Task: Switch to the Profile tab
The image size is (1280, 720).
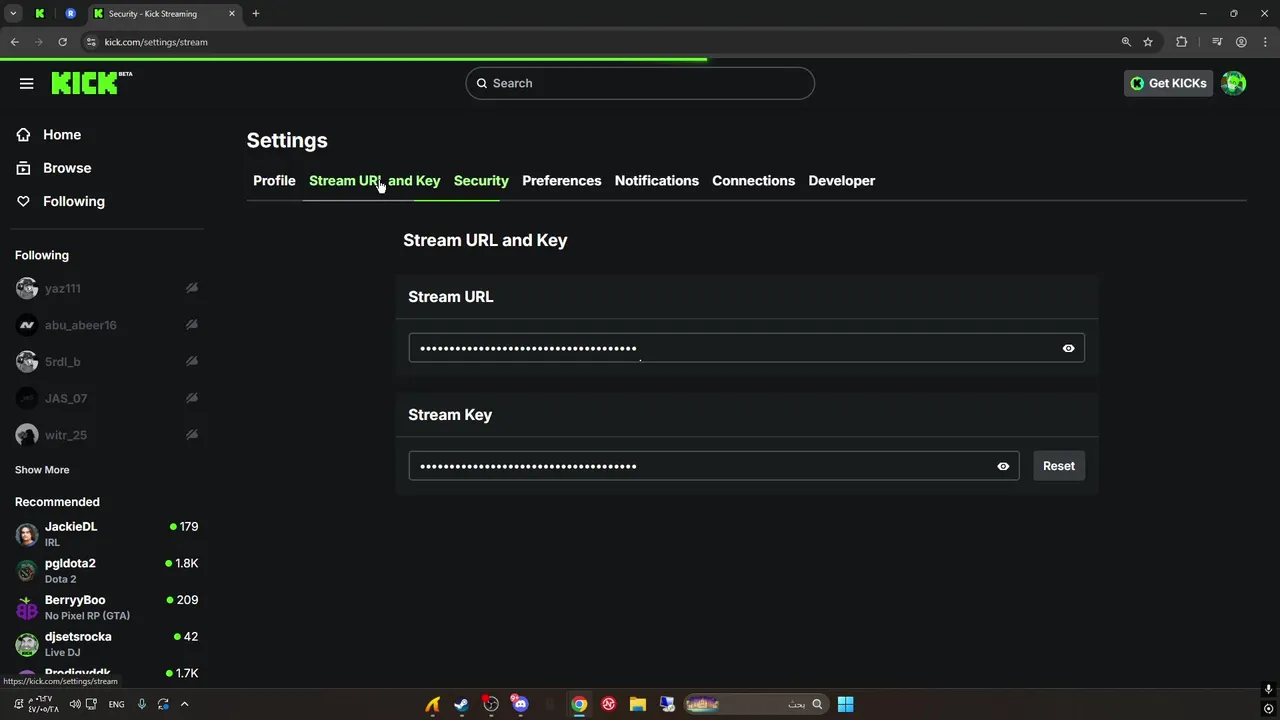Action: point(274,181)
